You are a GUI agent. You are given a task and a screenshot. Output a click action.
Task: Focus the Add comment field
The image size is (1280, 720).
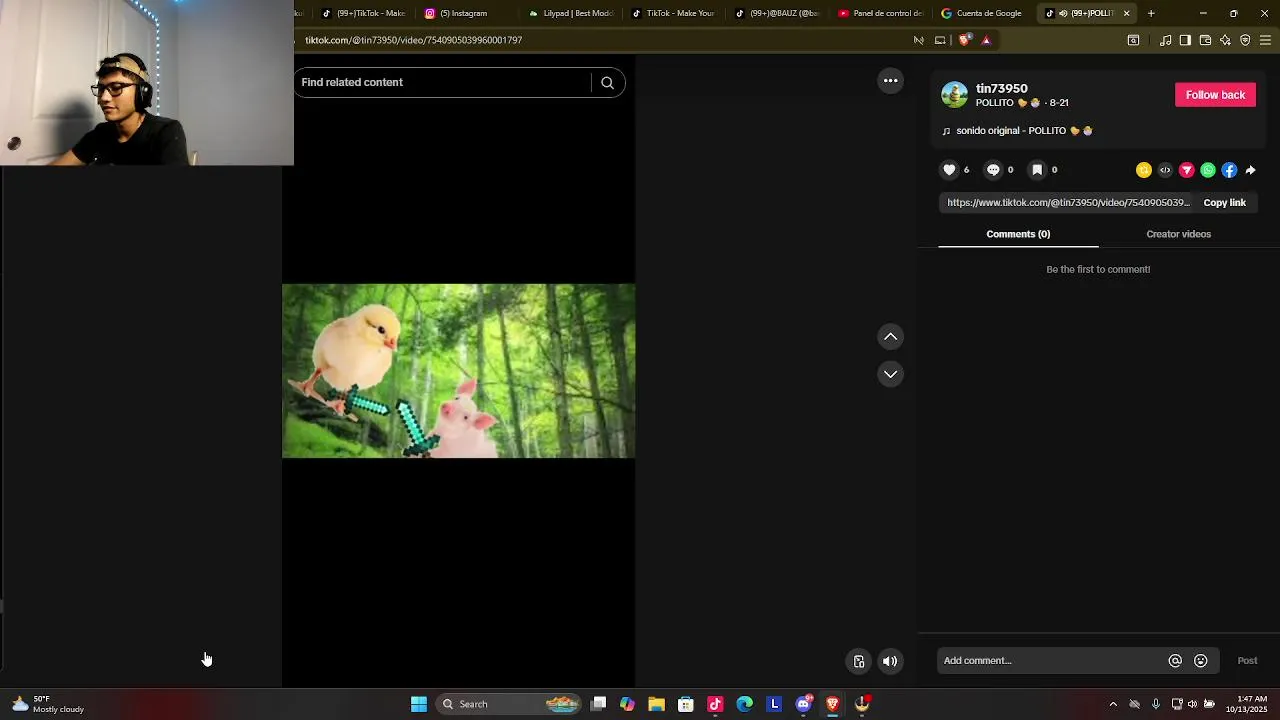click(1052, 661)
